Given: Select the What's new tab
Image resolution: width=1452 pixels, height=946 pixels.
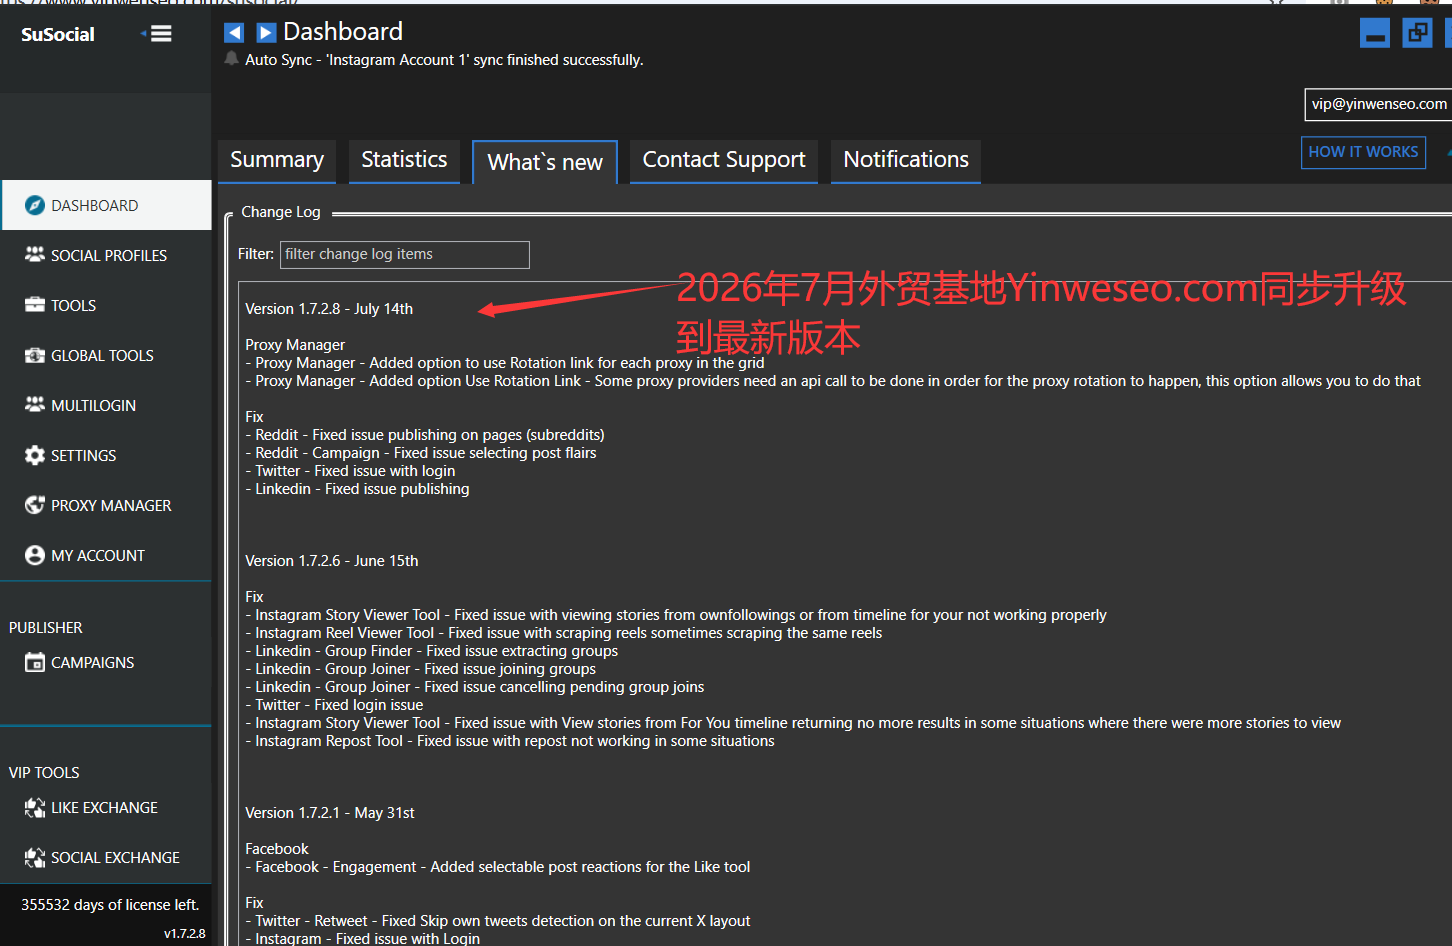Looking at the screenshot, I should [x=545, y=162].
